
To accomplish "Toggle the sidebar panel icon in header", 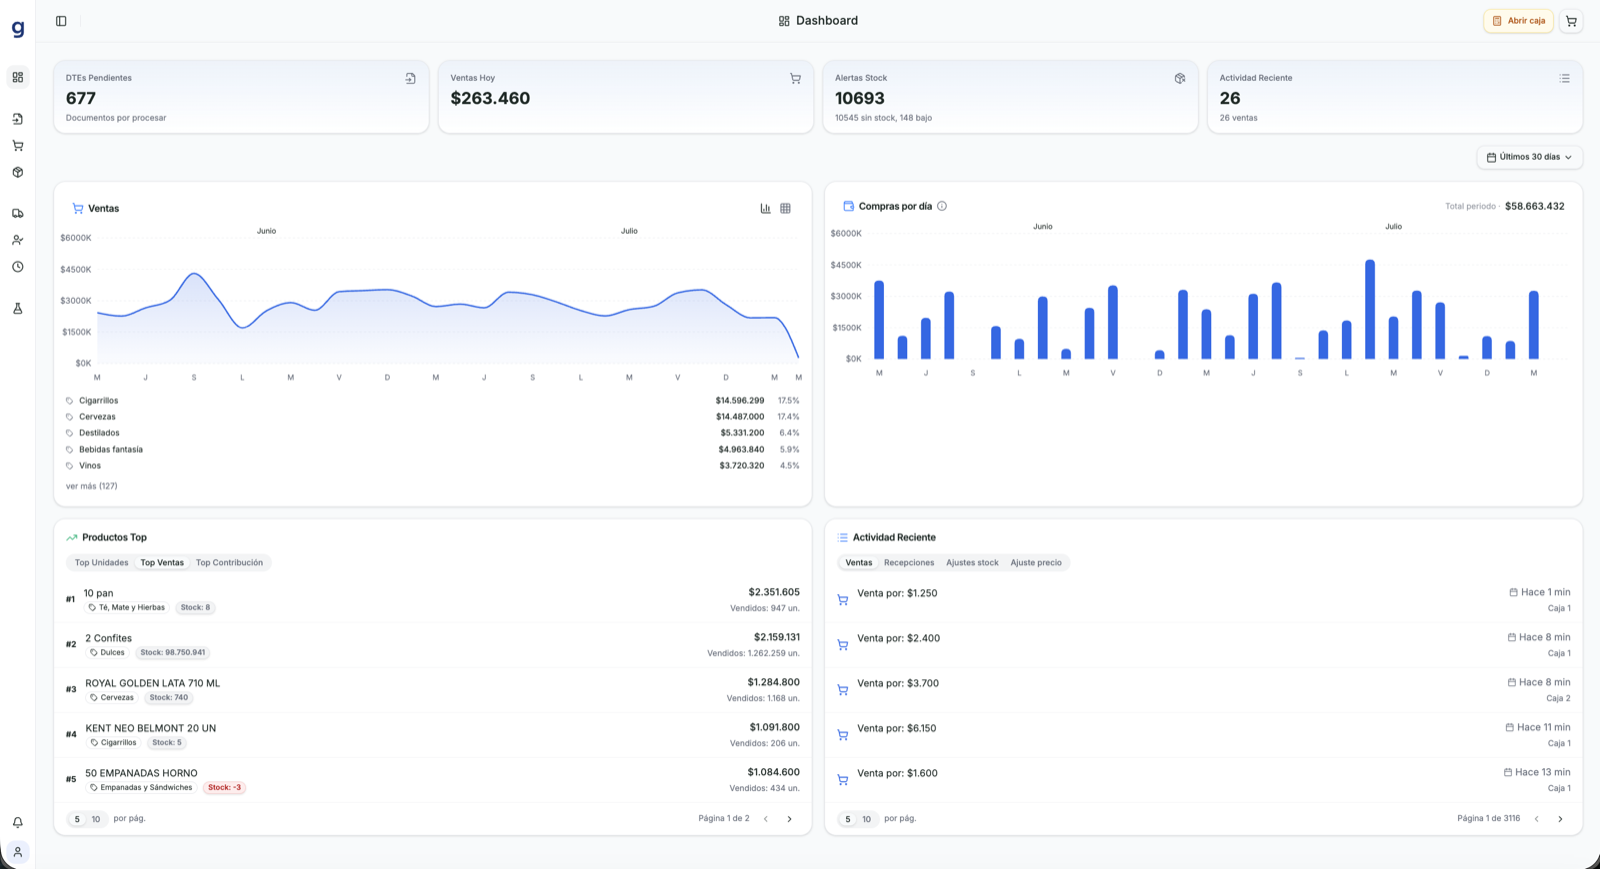I will [x=61, y=21].
